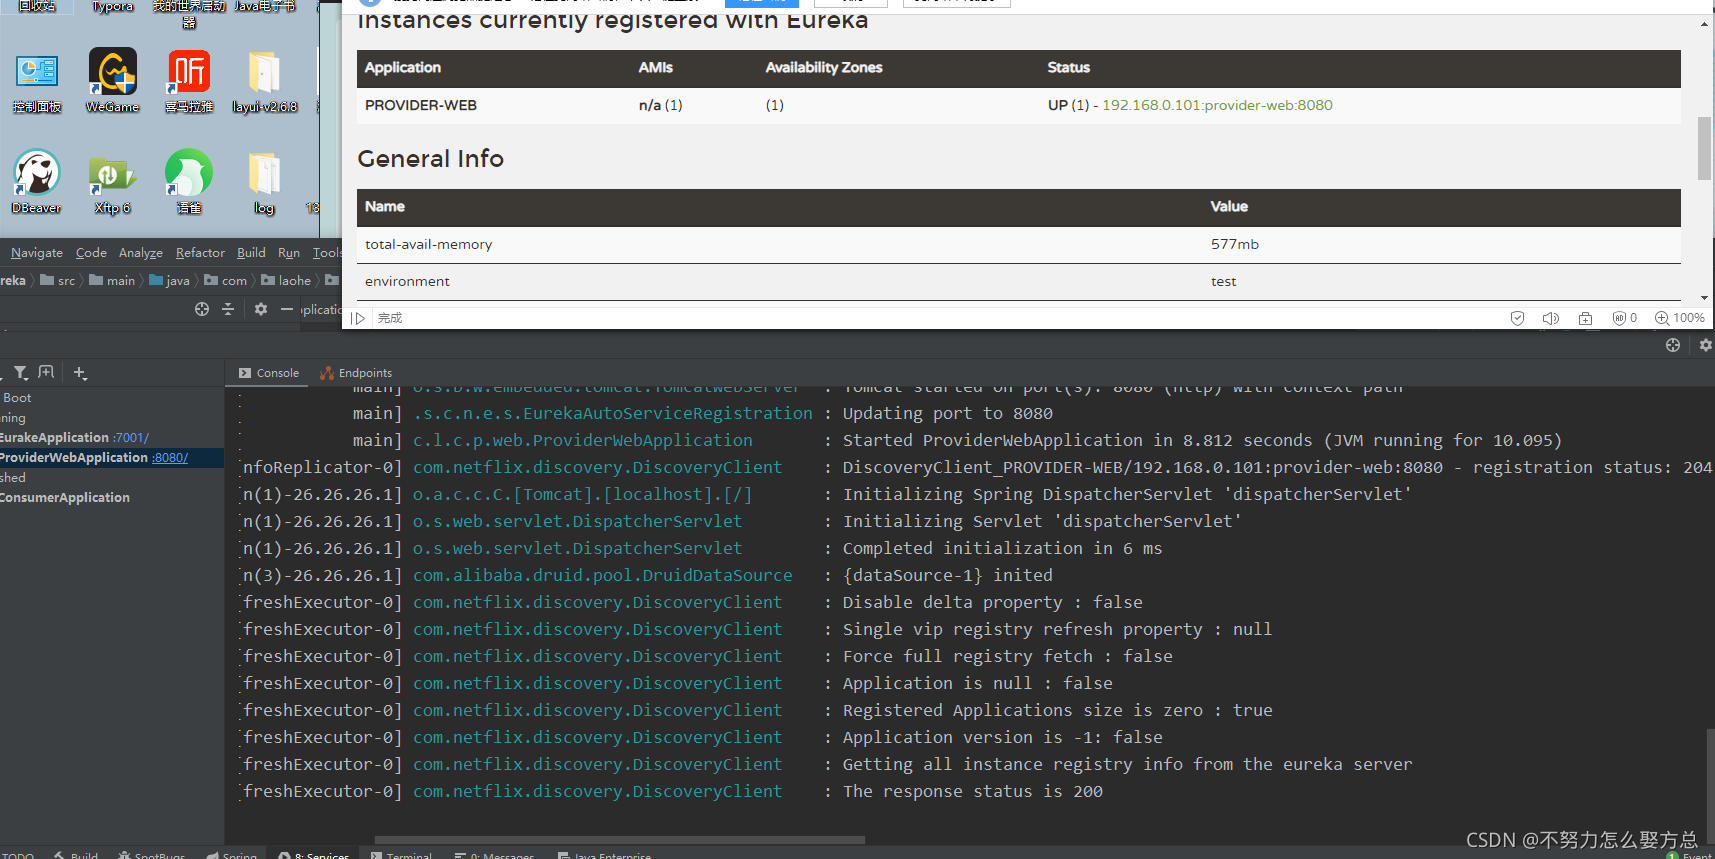Select EurakeApplication in the Services tree
Viewport: 1715px width, 859px height.
(55, 438)
